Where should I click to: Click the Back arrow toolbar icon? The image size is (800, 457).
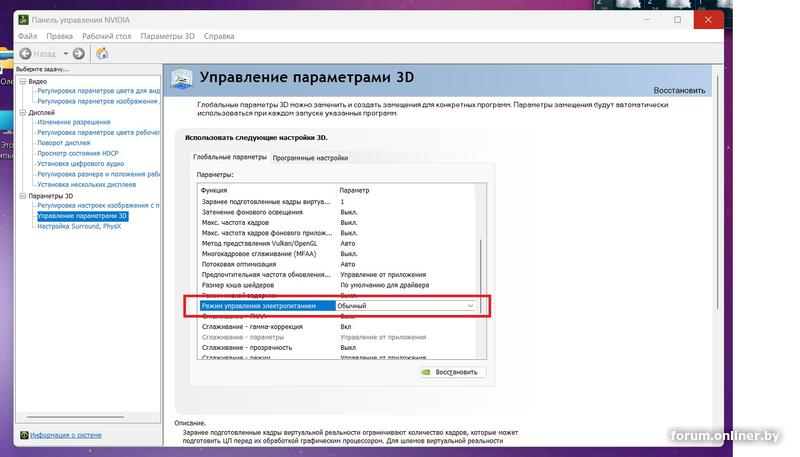pyautogui.click(x=26, y=53)
